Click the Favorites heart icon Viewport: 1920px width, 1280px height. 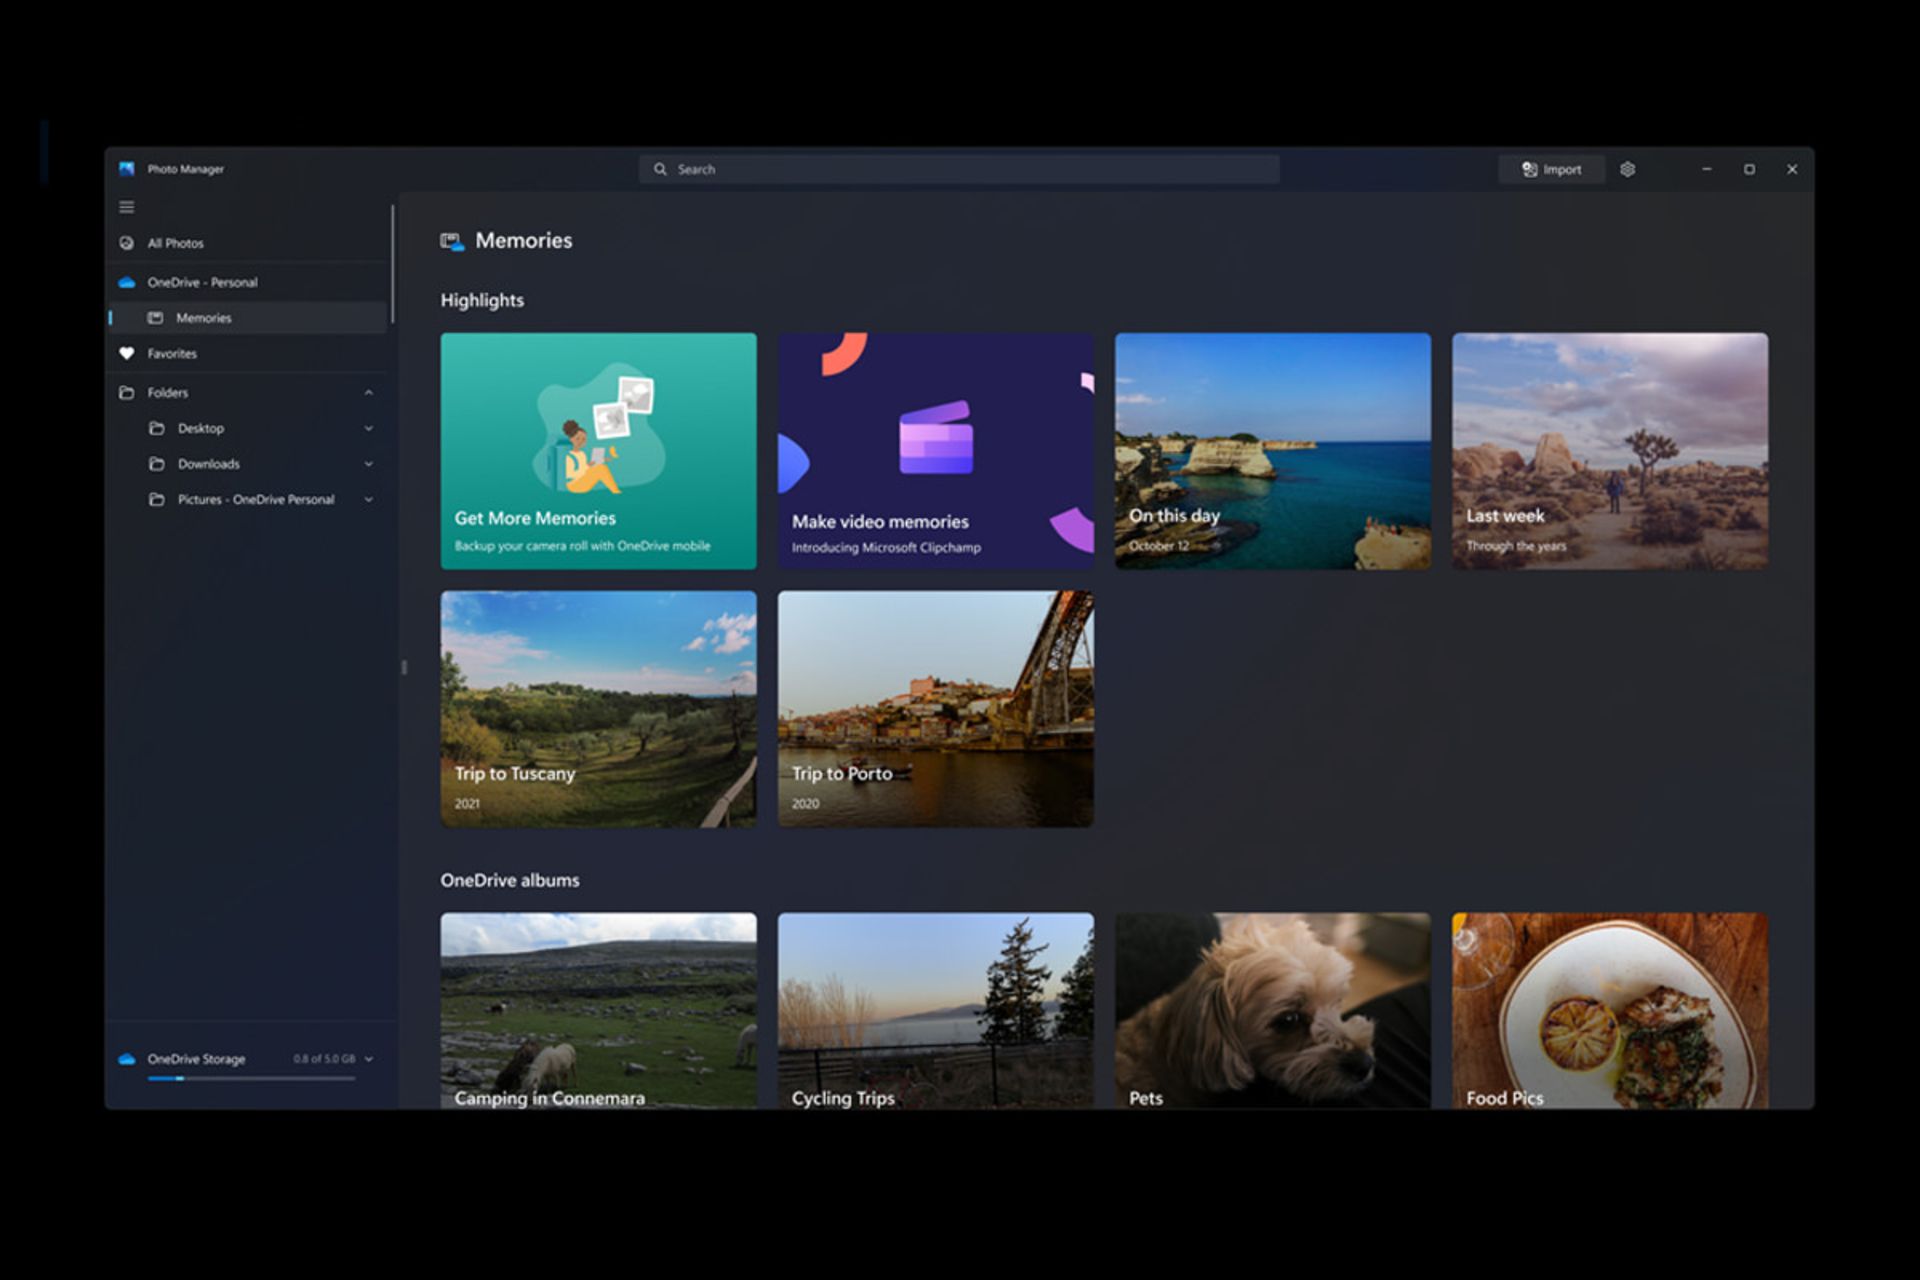(127, 353)
